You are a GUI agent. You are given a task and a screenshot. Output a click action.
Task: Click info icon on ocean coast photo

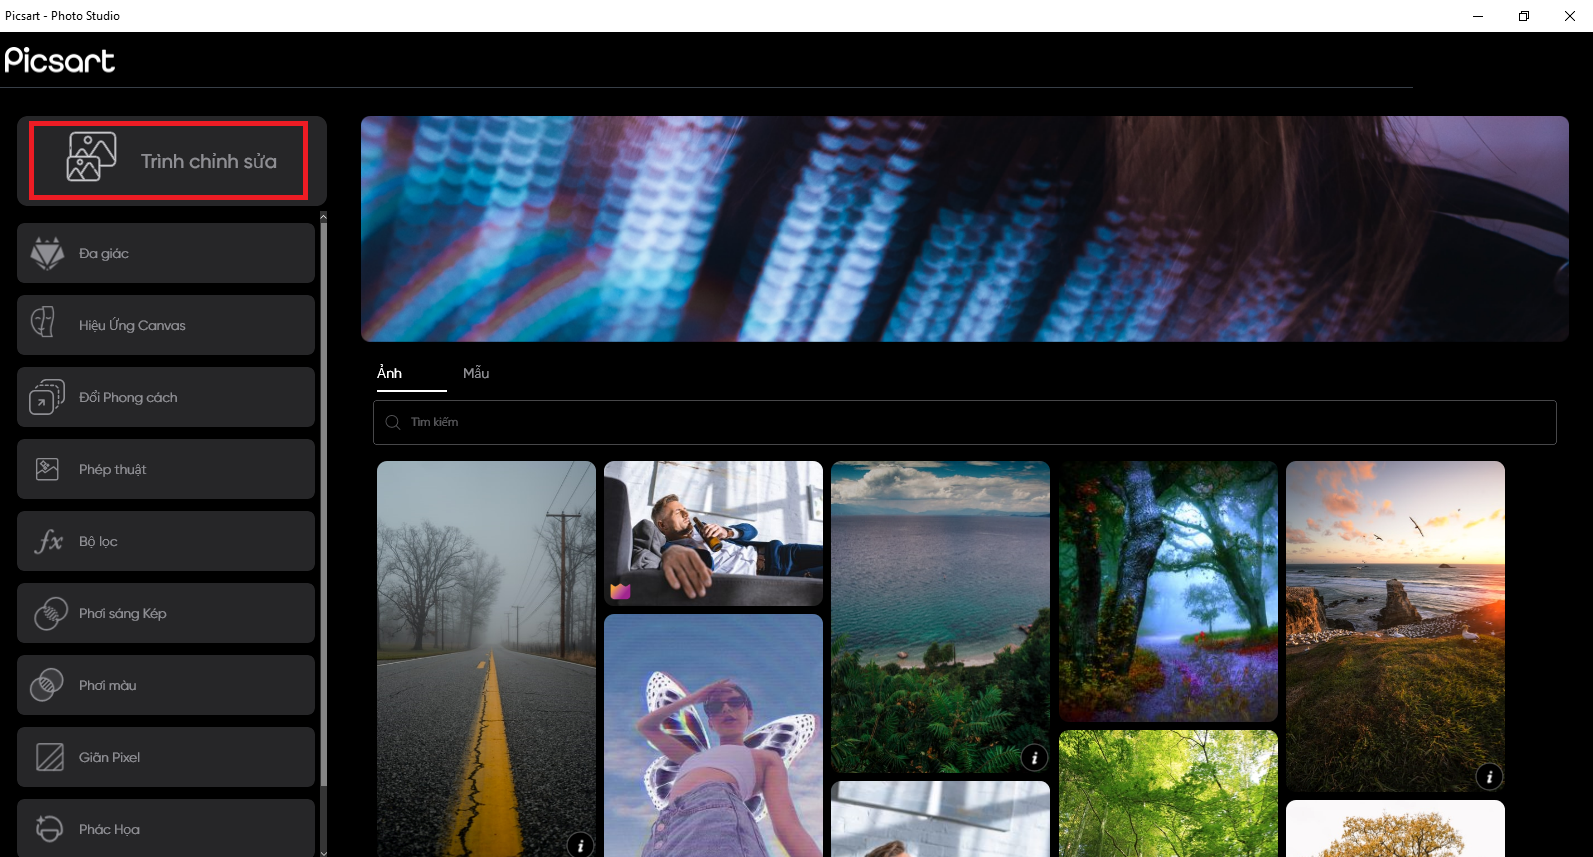click(x=1035, y=758)
